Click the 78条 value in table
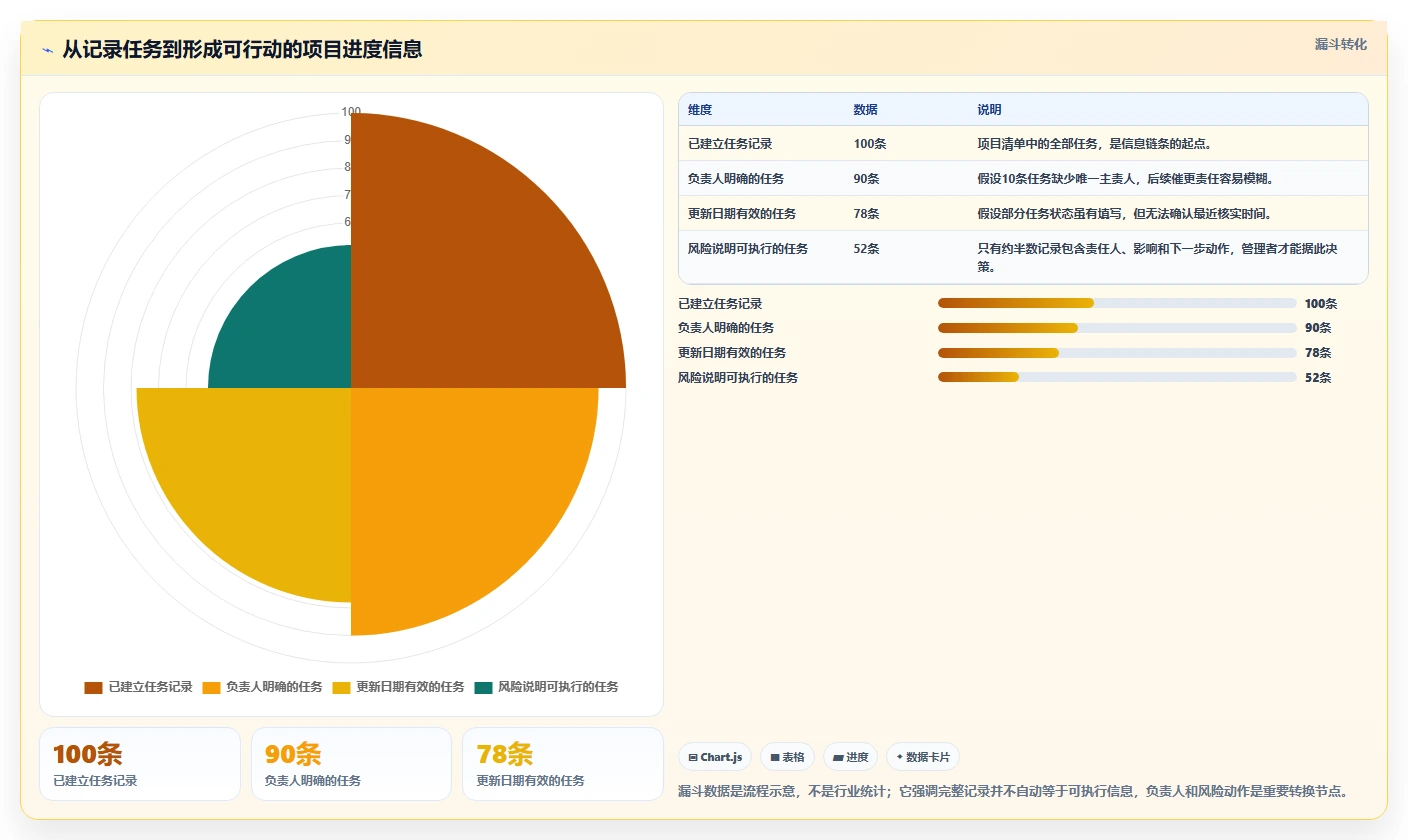The image size is (1408, 840). click(867, 214)
